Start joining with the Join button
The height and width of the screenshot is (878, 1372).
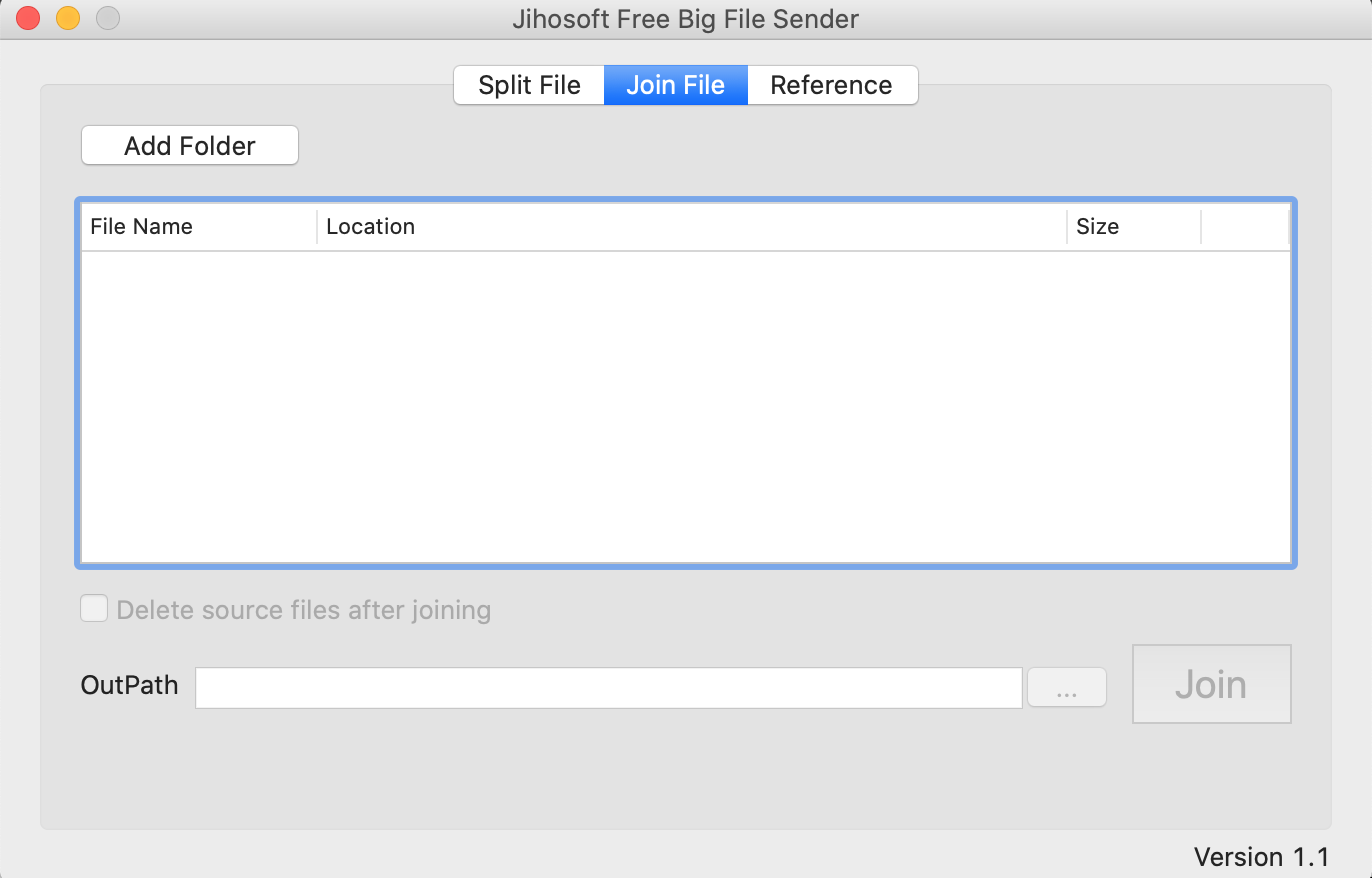click(1212, 684)
